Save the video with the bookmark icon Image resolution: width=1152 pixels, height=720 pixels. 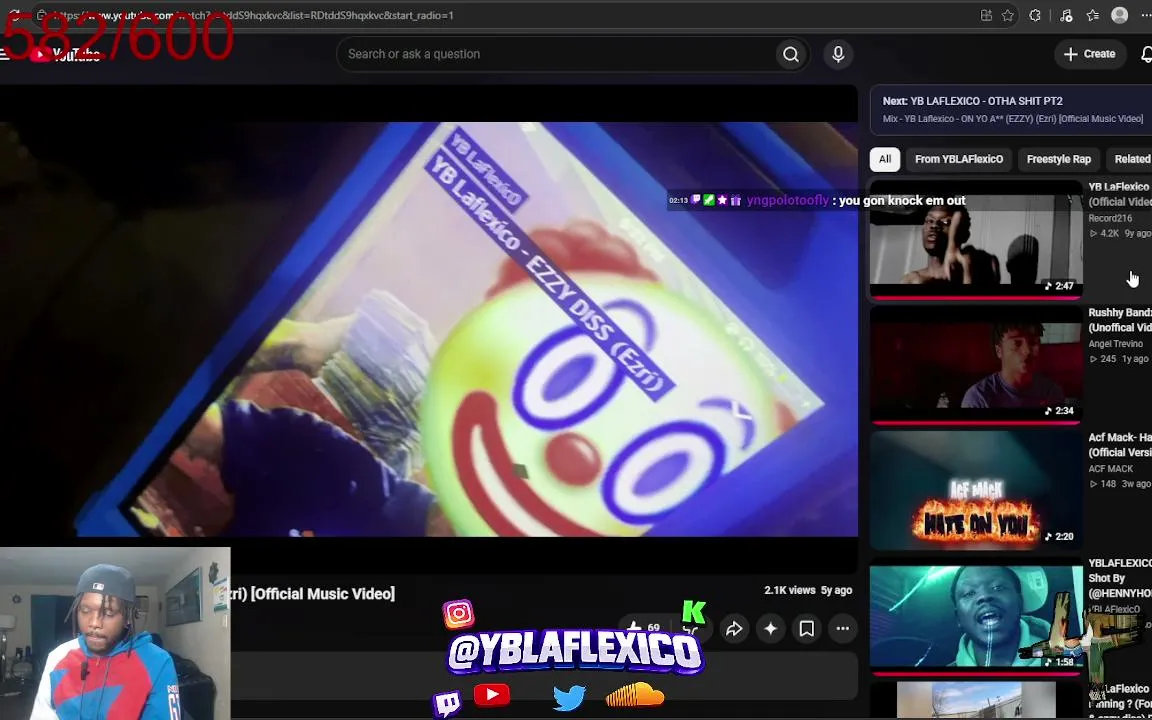point(806,629)
